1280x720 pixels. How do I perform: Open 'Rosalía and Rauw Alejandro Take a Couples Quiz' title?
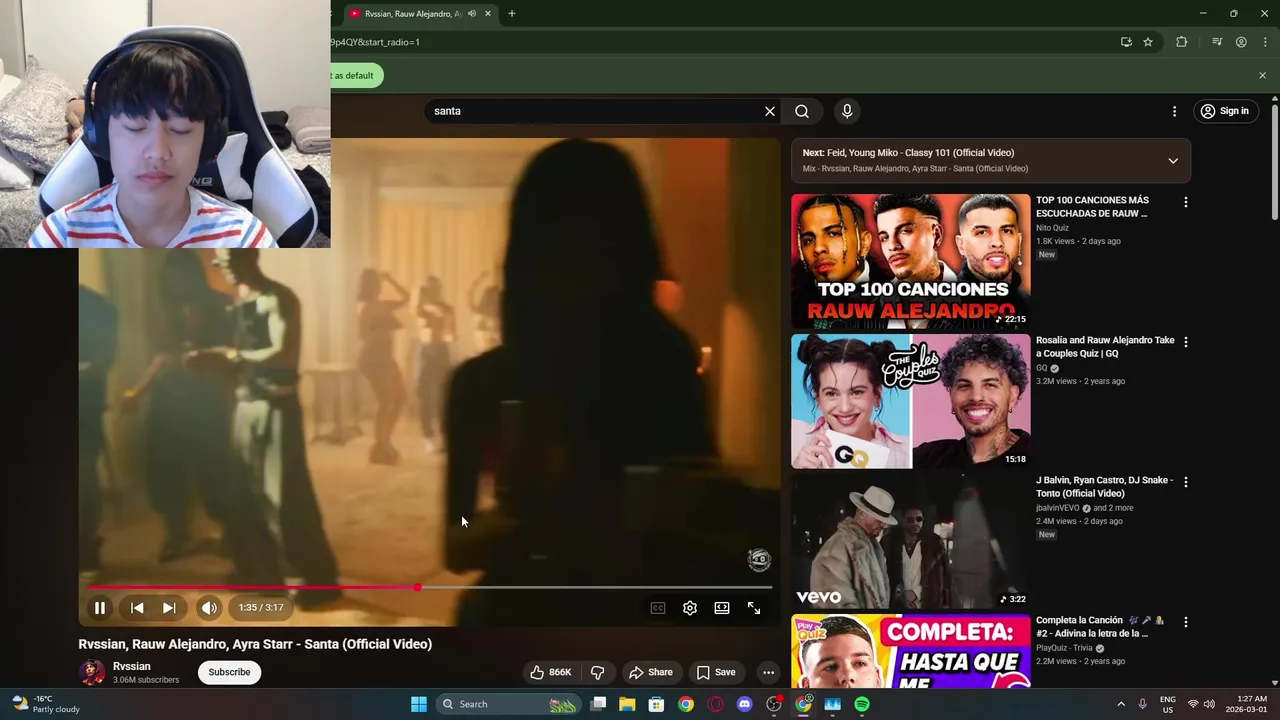tap(1105, 347)
